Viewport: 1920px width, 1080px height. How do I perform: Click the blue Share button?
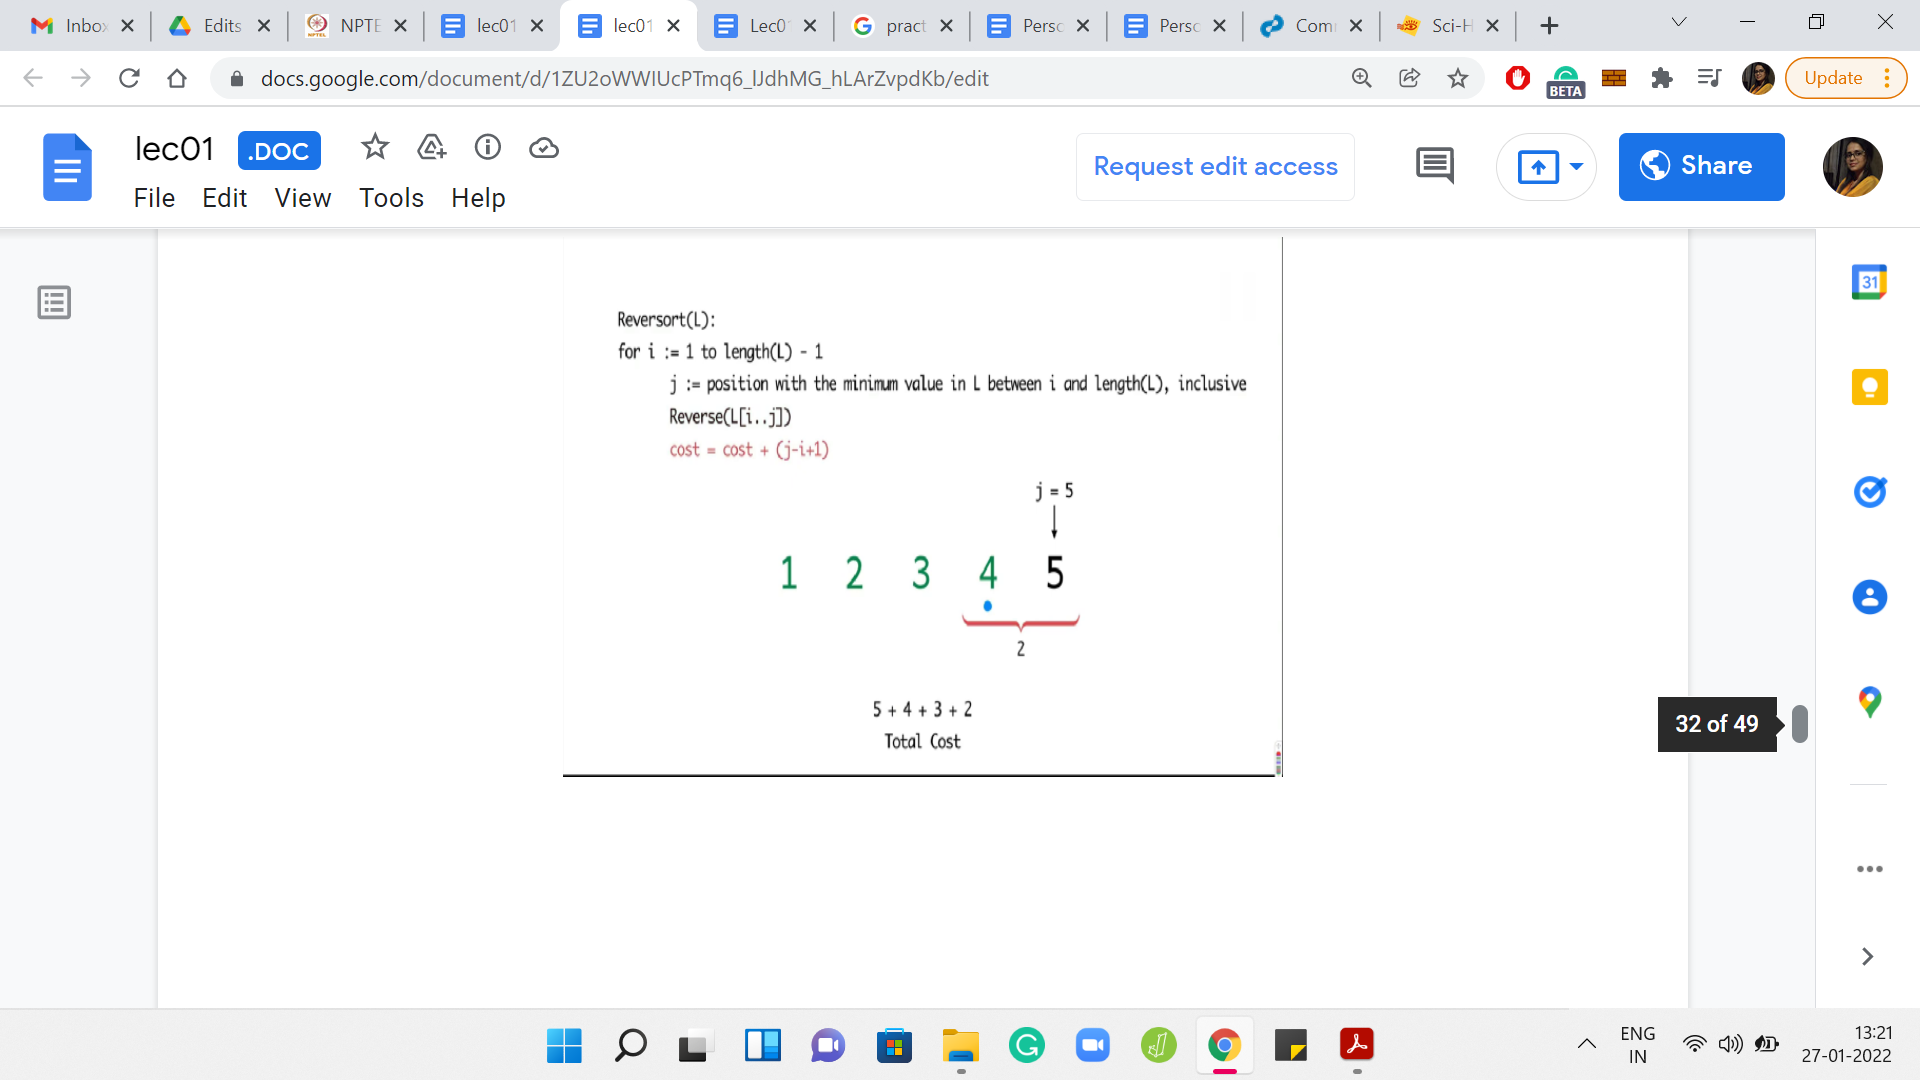(x=1701, y=166)
